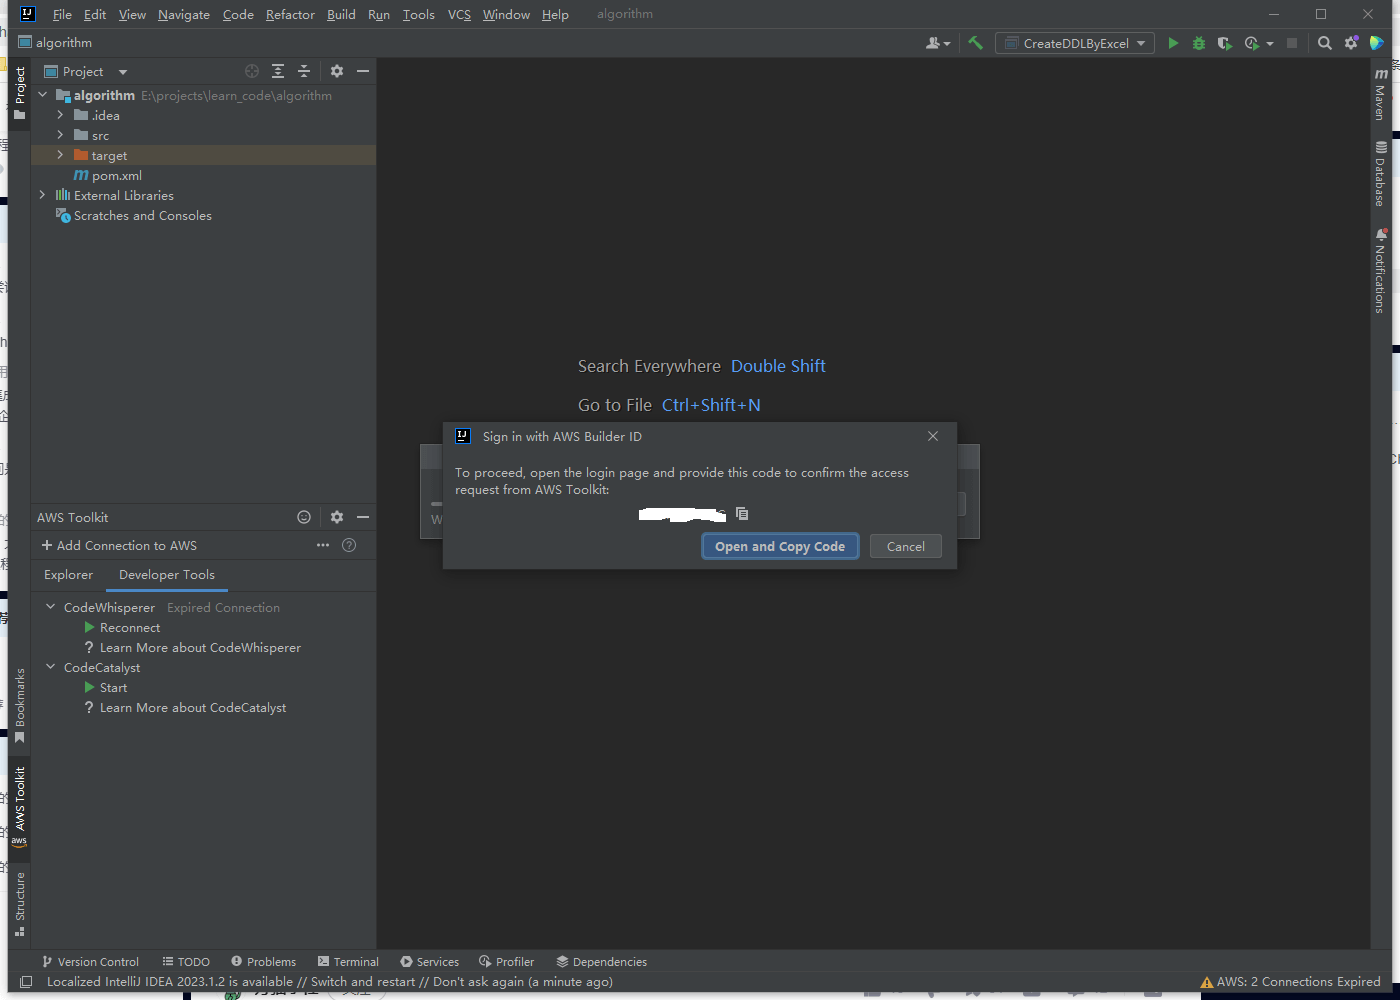1400x1000 pixels.
Task: Click the help question mark in AWS Toolkit
Action: pos(349,545)
